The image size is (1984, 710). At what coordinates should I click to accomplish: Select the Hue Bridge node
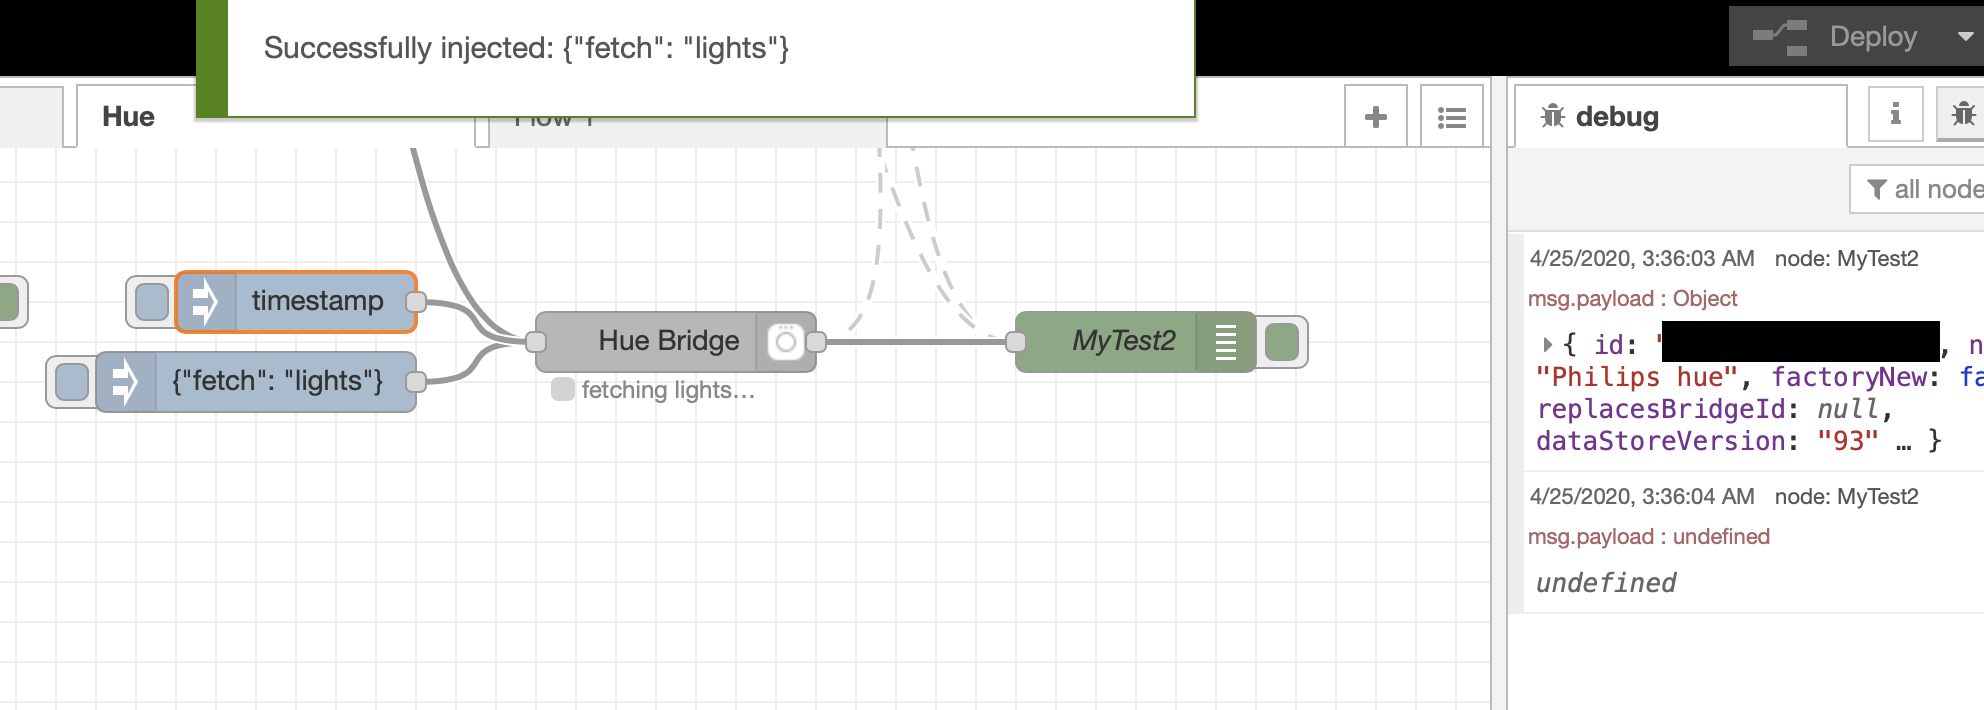pos(667,340)
